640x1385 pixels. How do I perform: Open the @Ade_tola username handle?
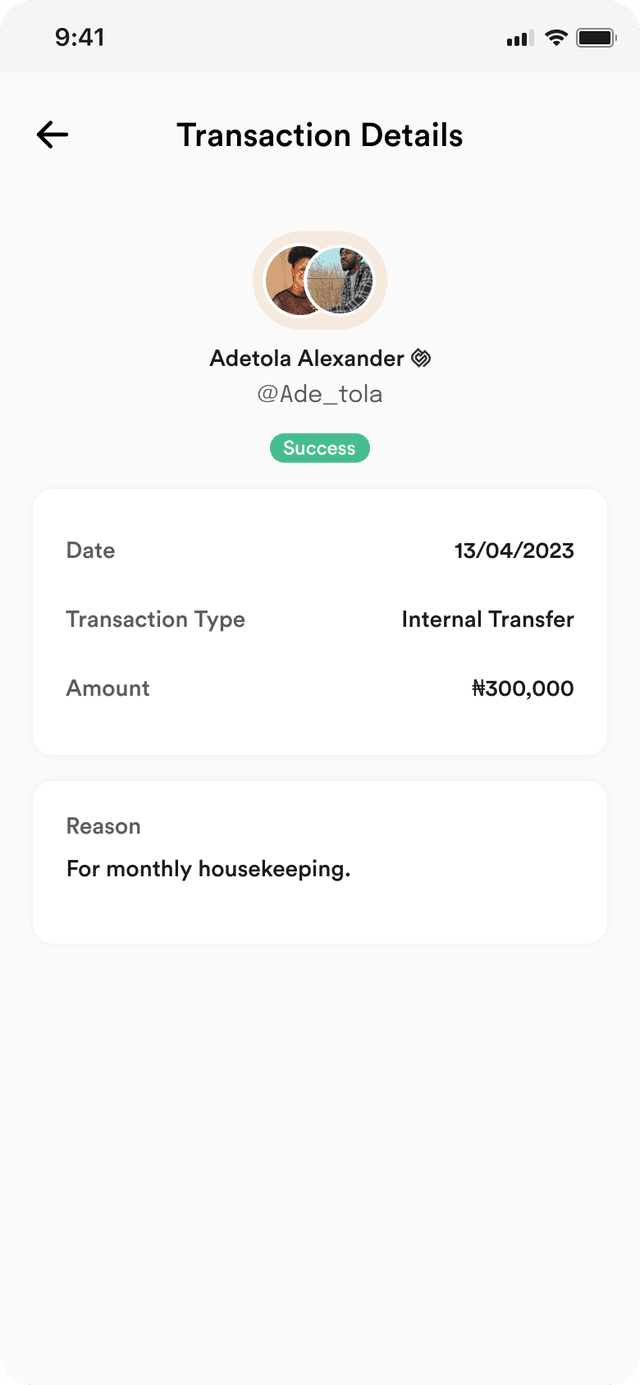(320, 394)
